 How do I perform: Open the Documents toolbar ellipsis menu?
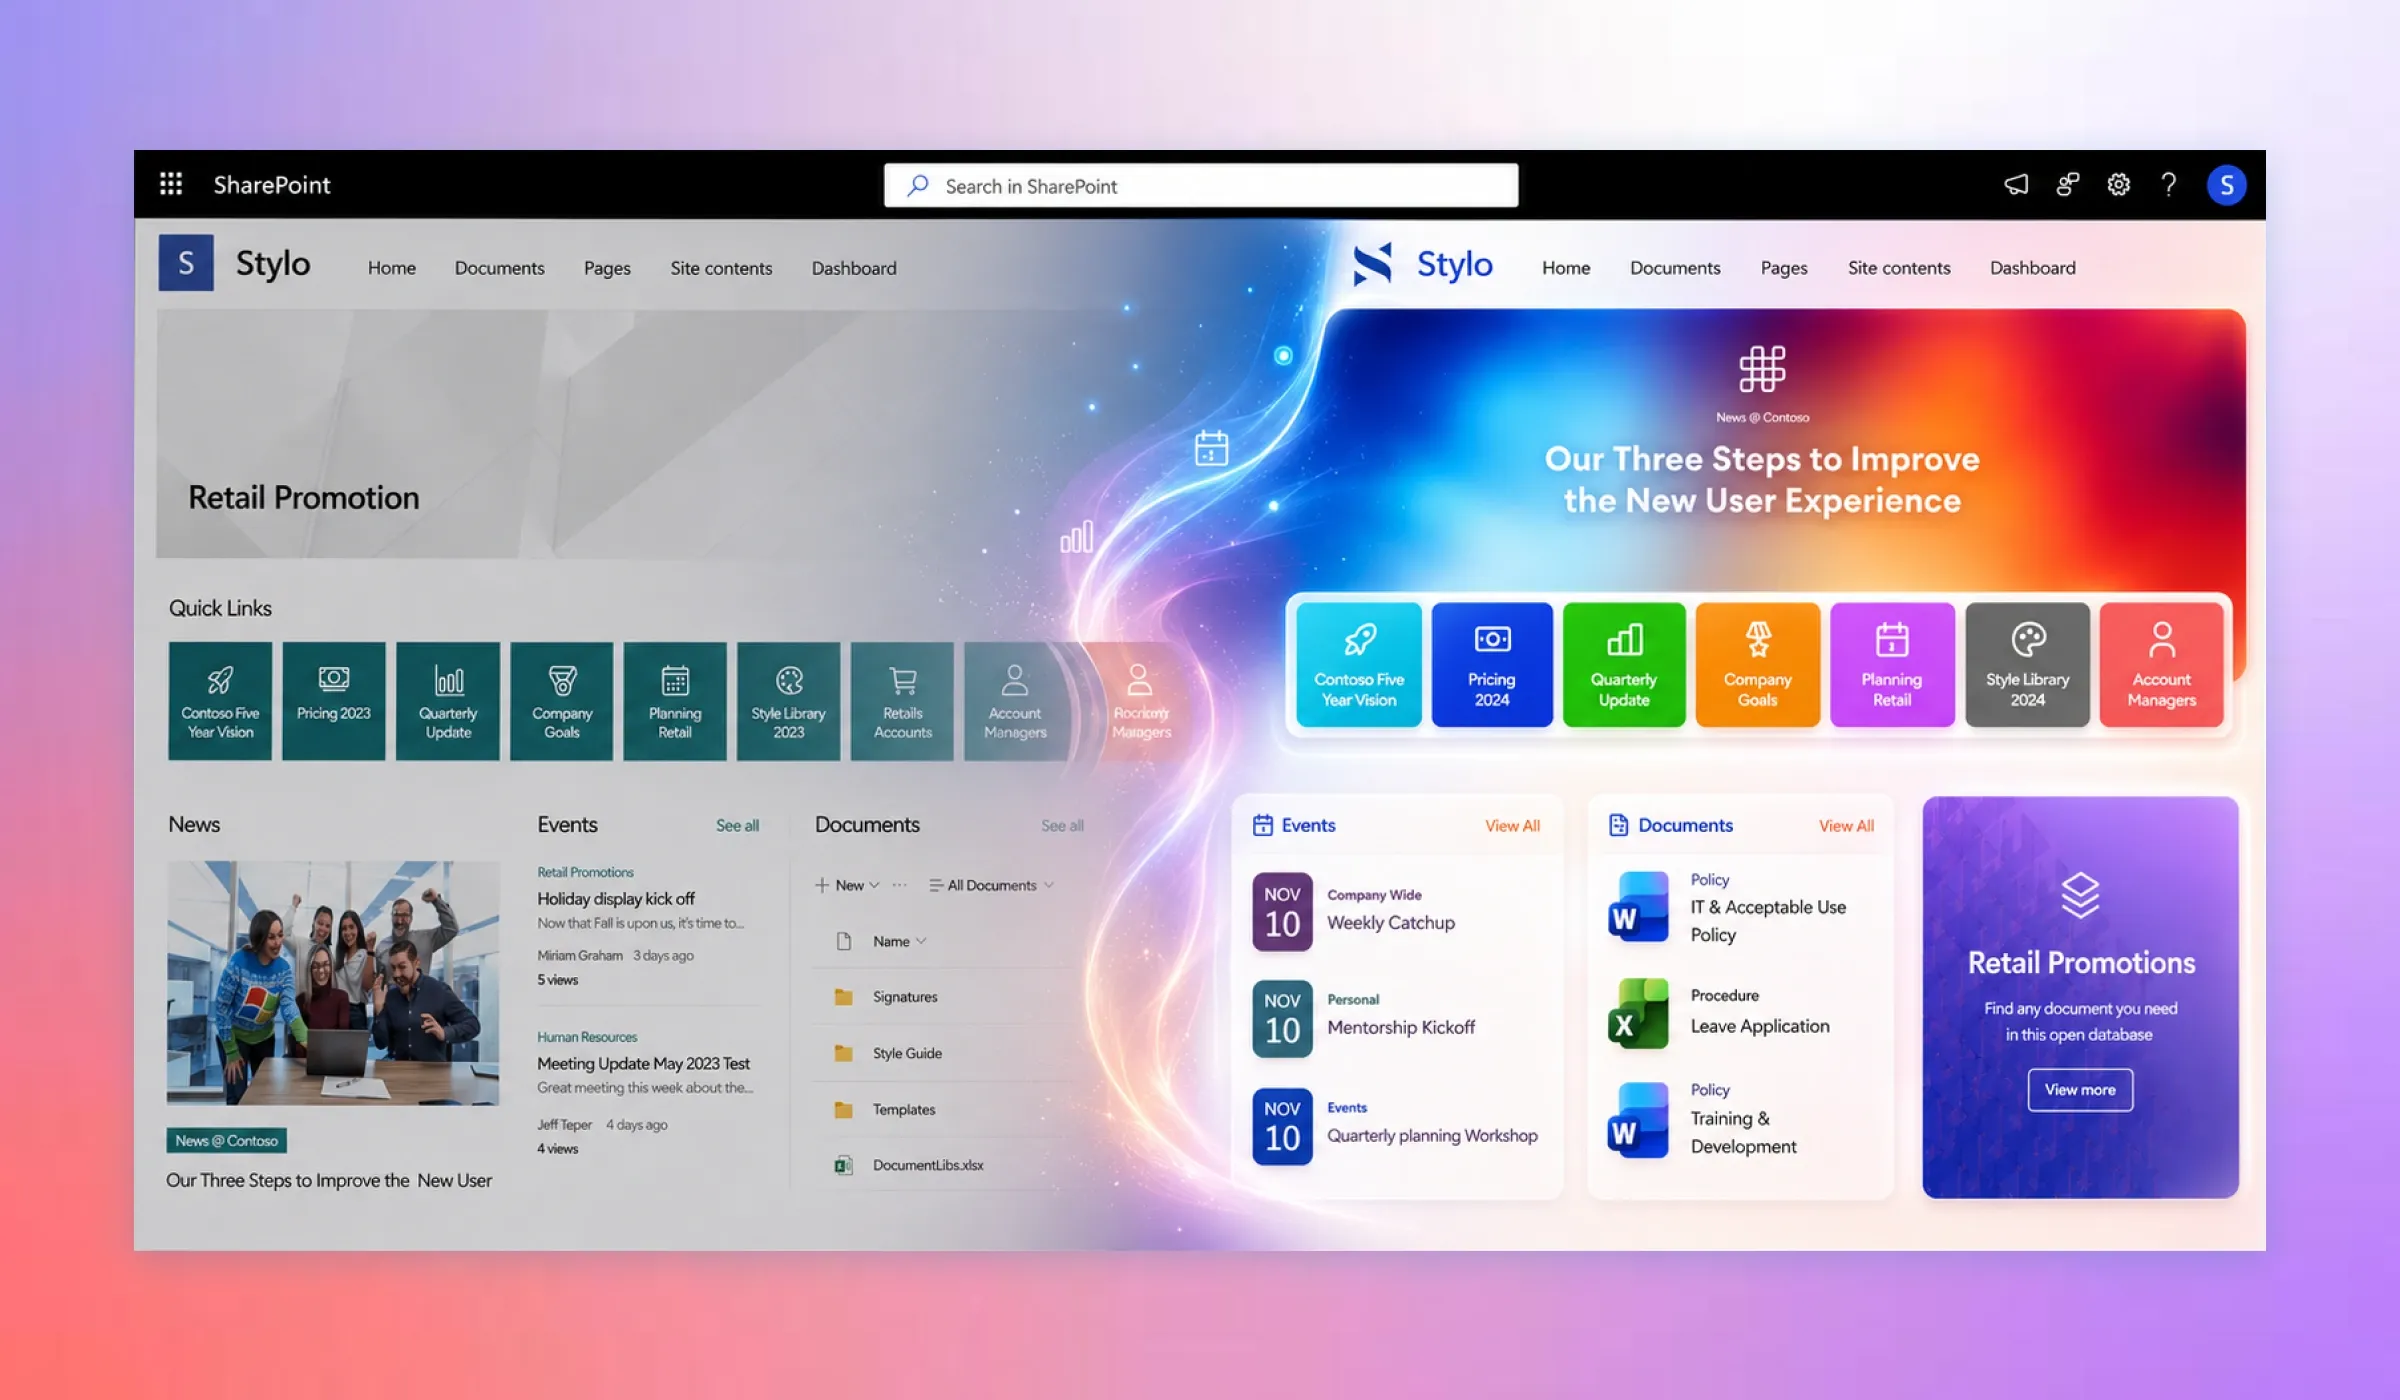[899, 885]
